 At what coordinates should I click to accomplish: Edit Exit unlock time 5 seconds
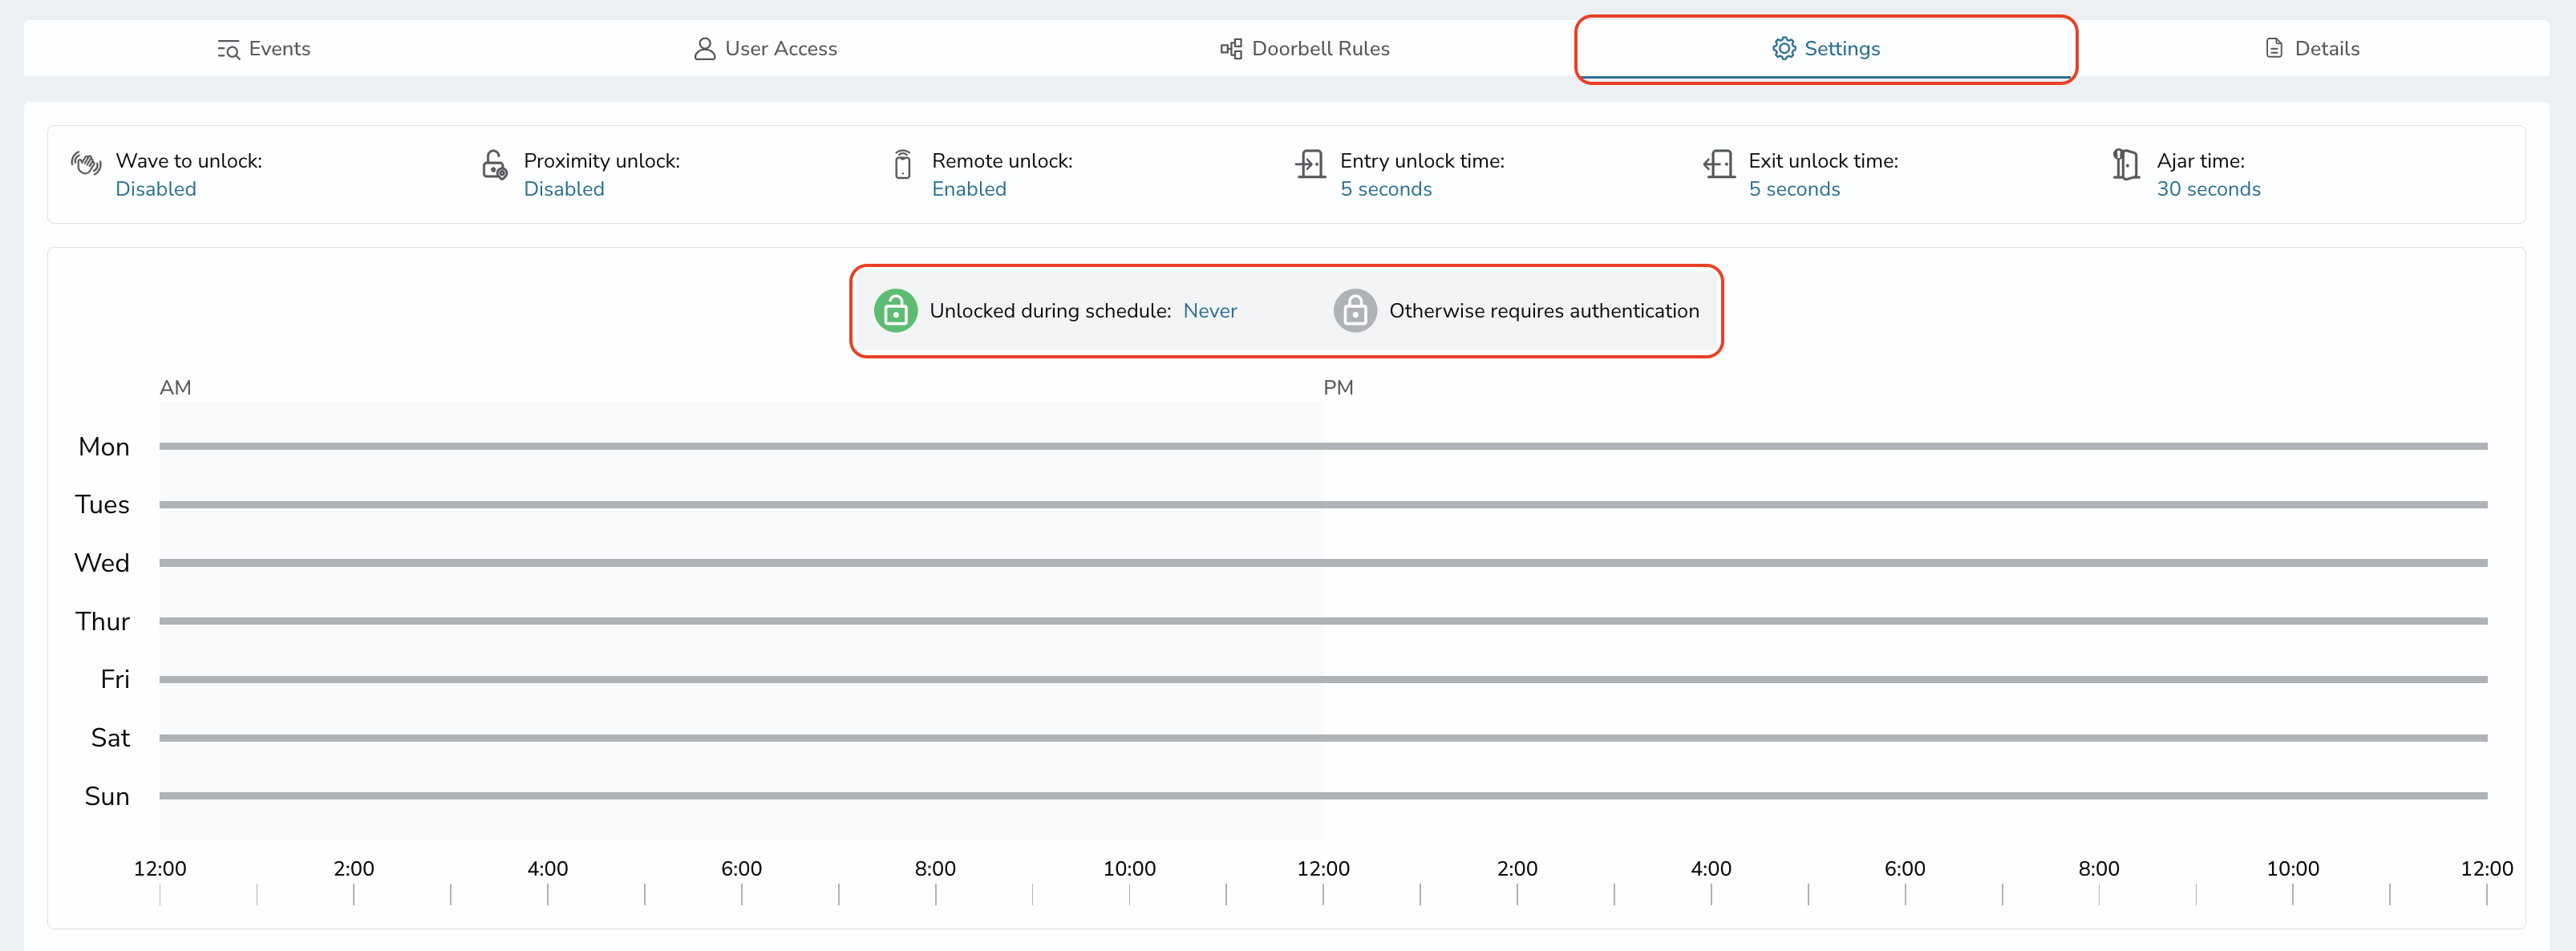(1794, 189)
